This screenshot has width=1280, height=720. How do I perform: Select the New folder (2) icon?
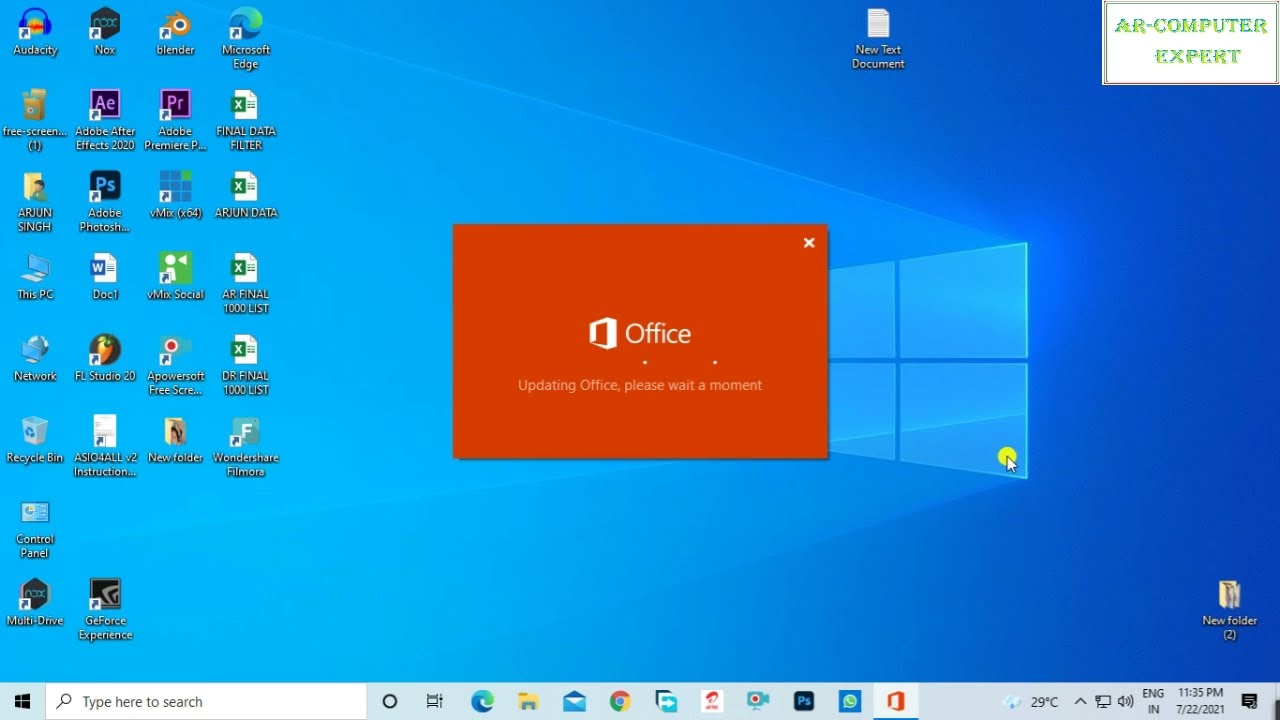pos(1229,610)
